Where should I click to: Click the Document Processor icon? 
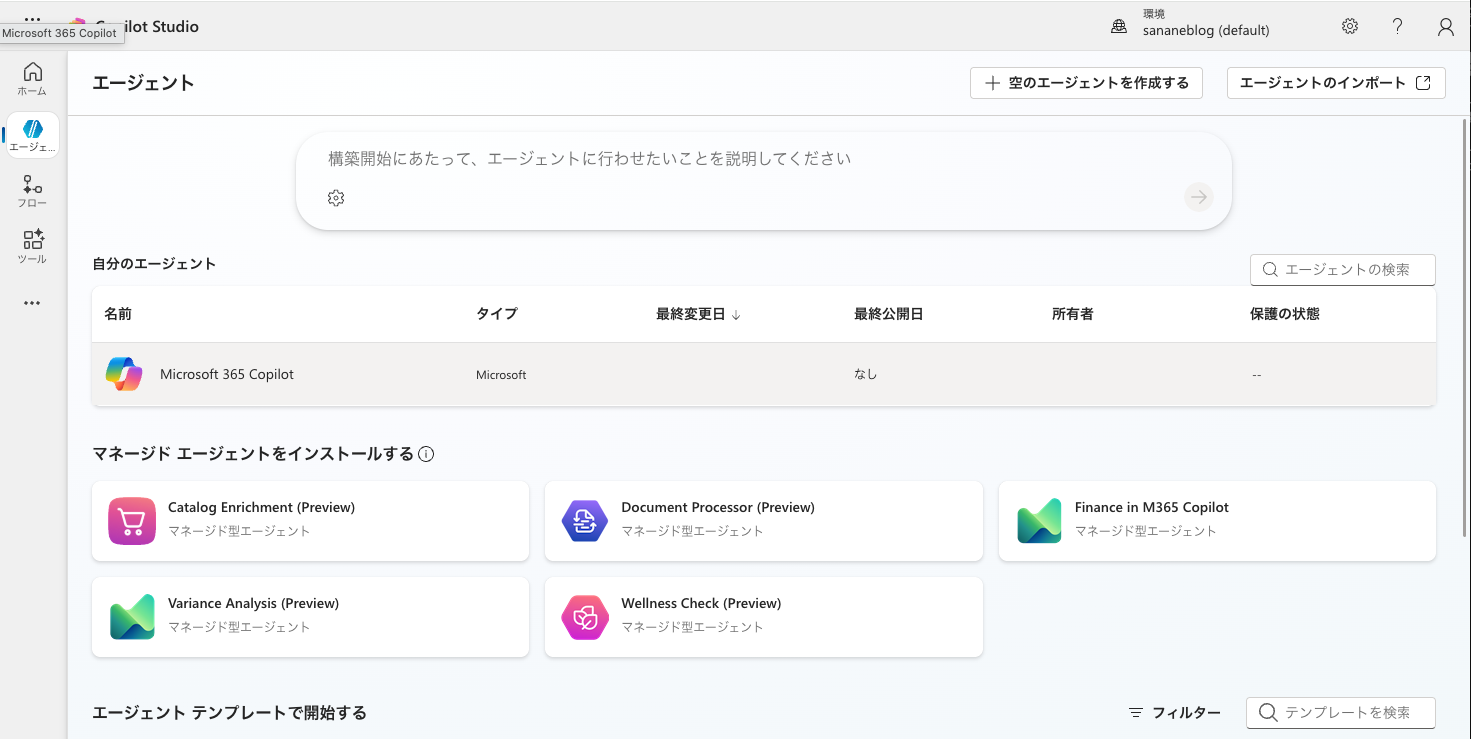pos(585,521)
